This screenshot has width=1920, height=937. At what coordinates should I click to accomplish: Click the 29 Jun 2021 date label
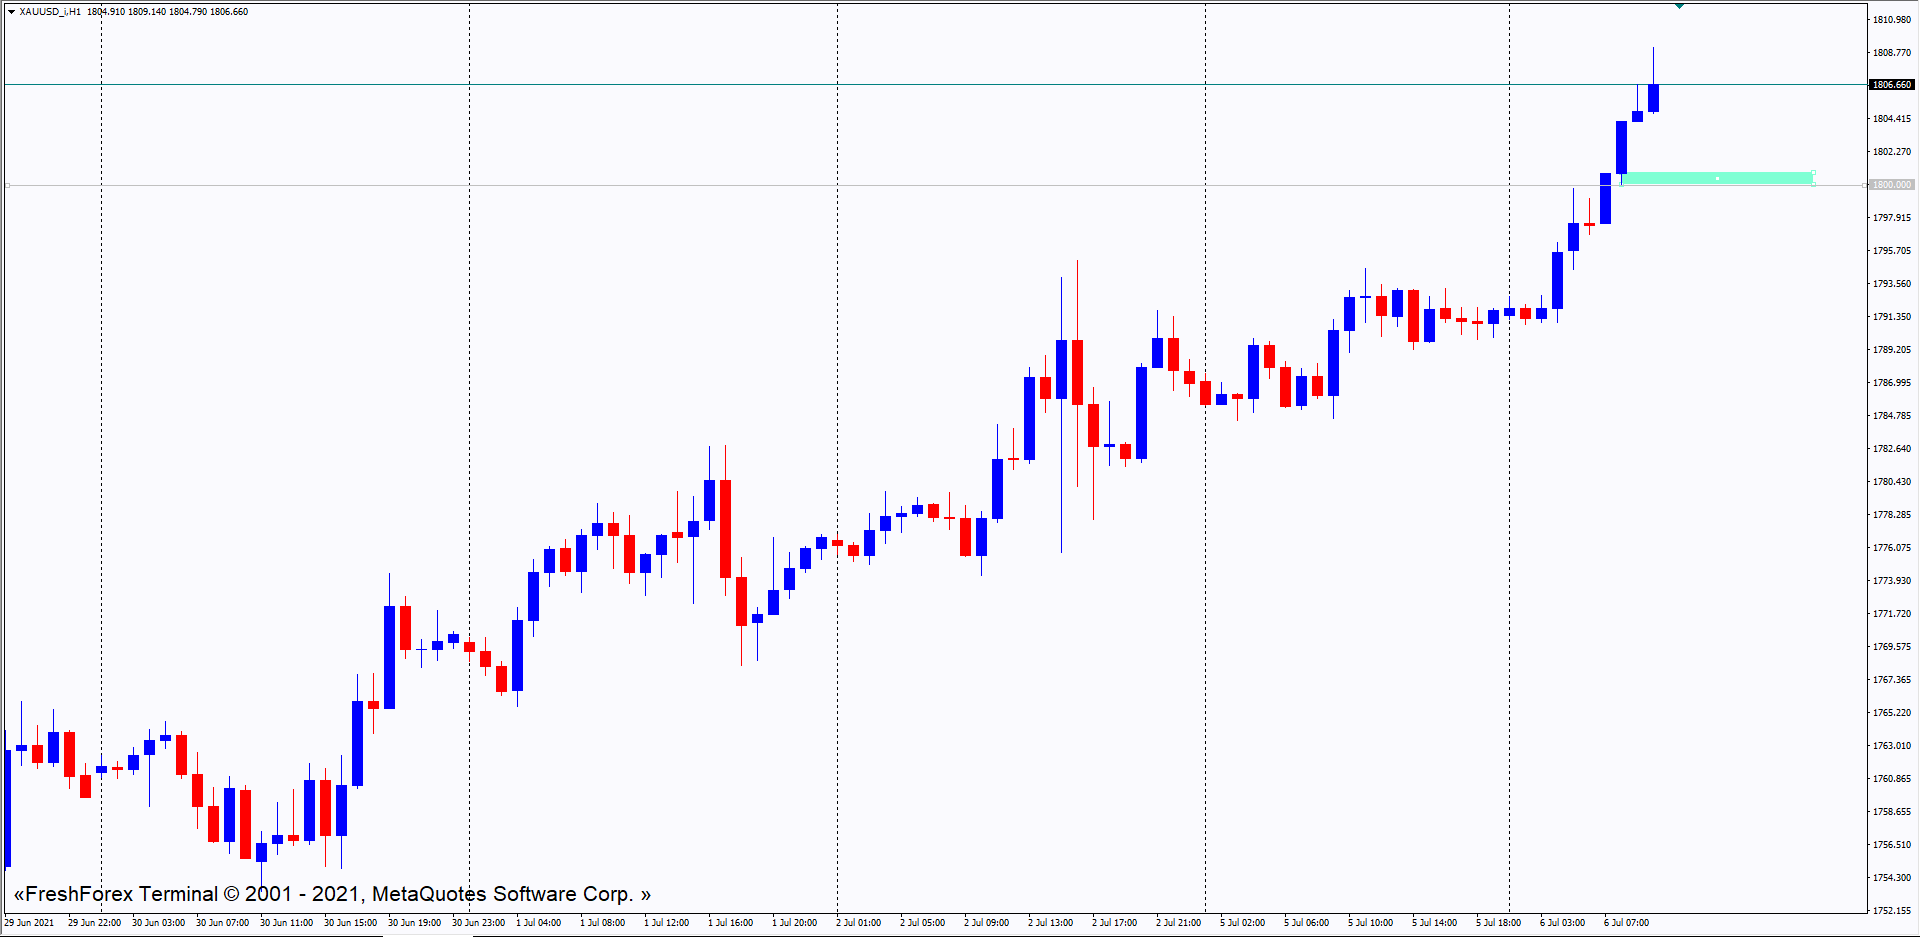(x=30, y=923)
